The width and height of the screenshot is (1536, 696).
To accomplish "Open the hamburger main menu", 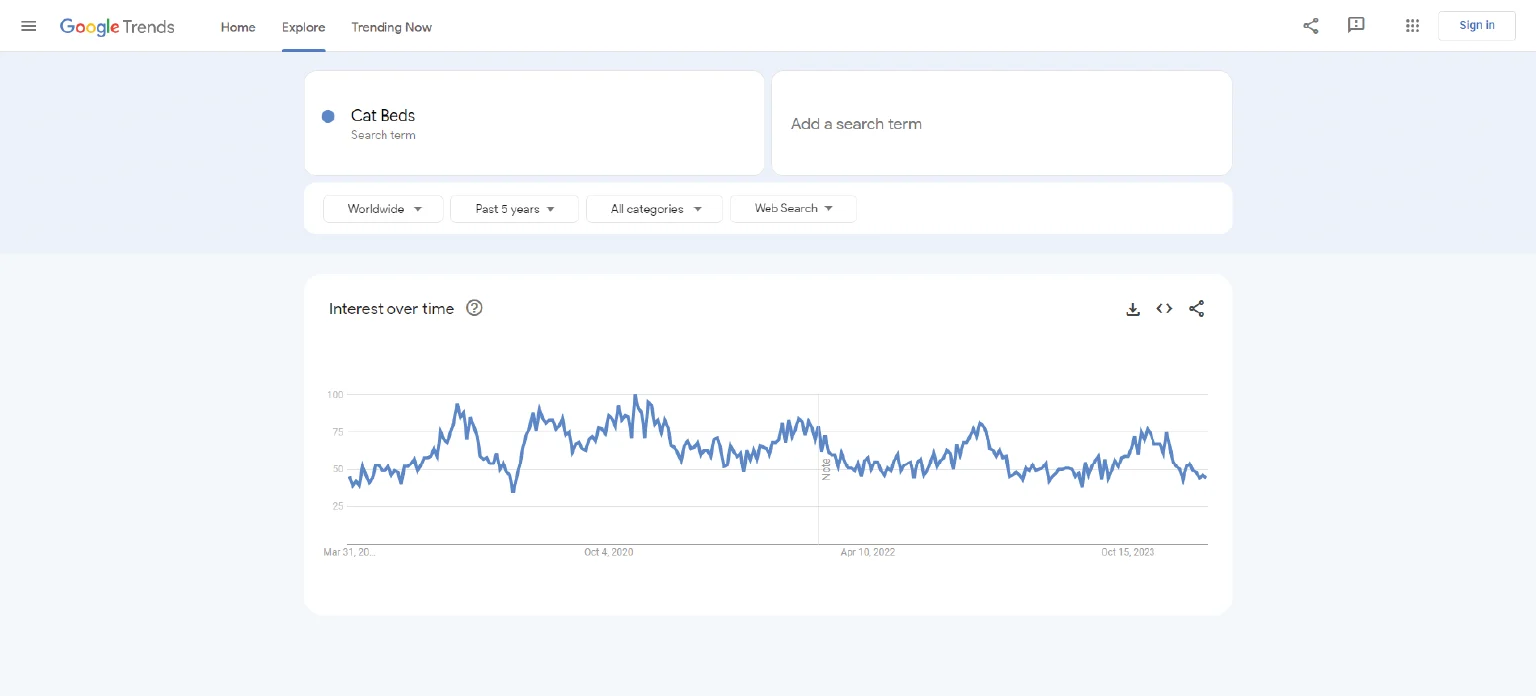I will (x=29, y=26).
